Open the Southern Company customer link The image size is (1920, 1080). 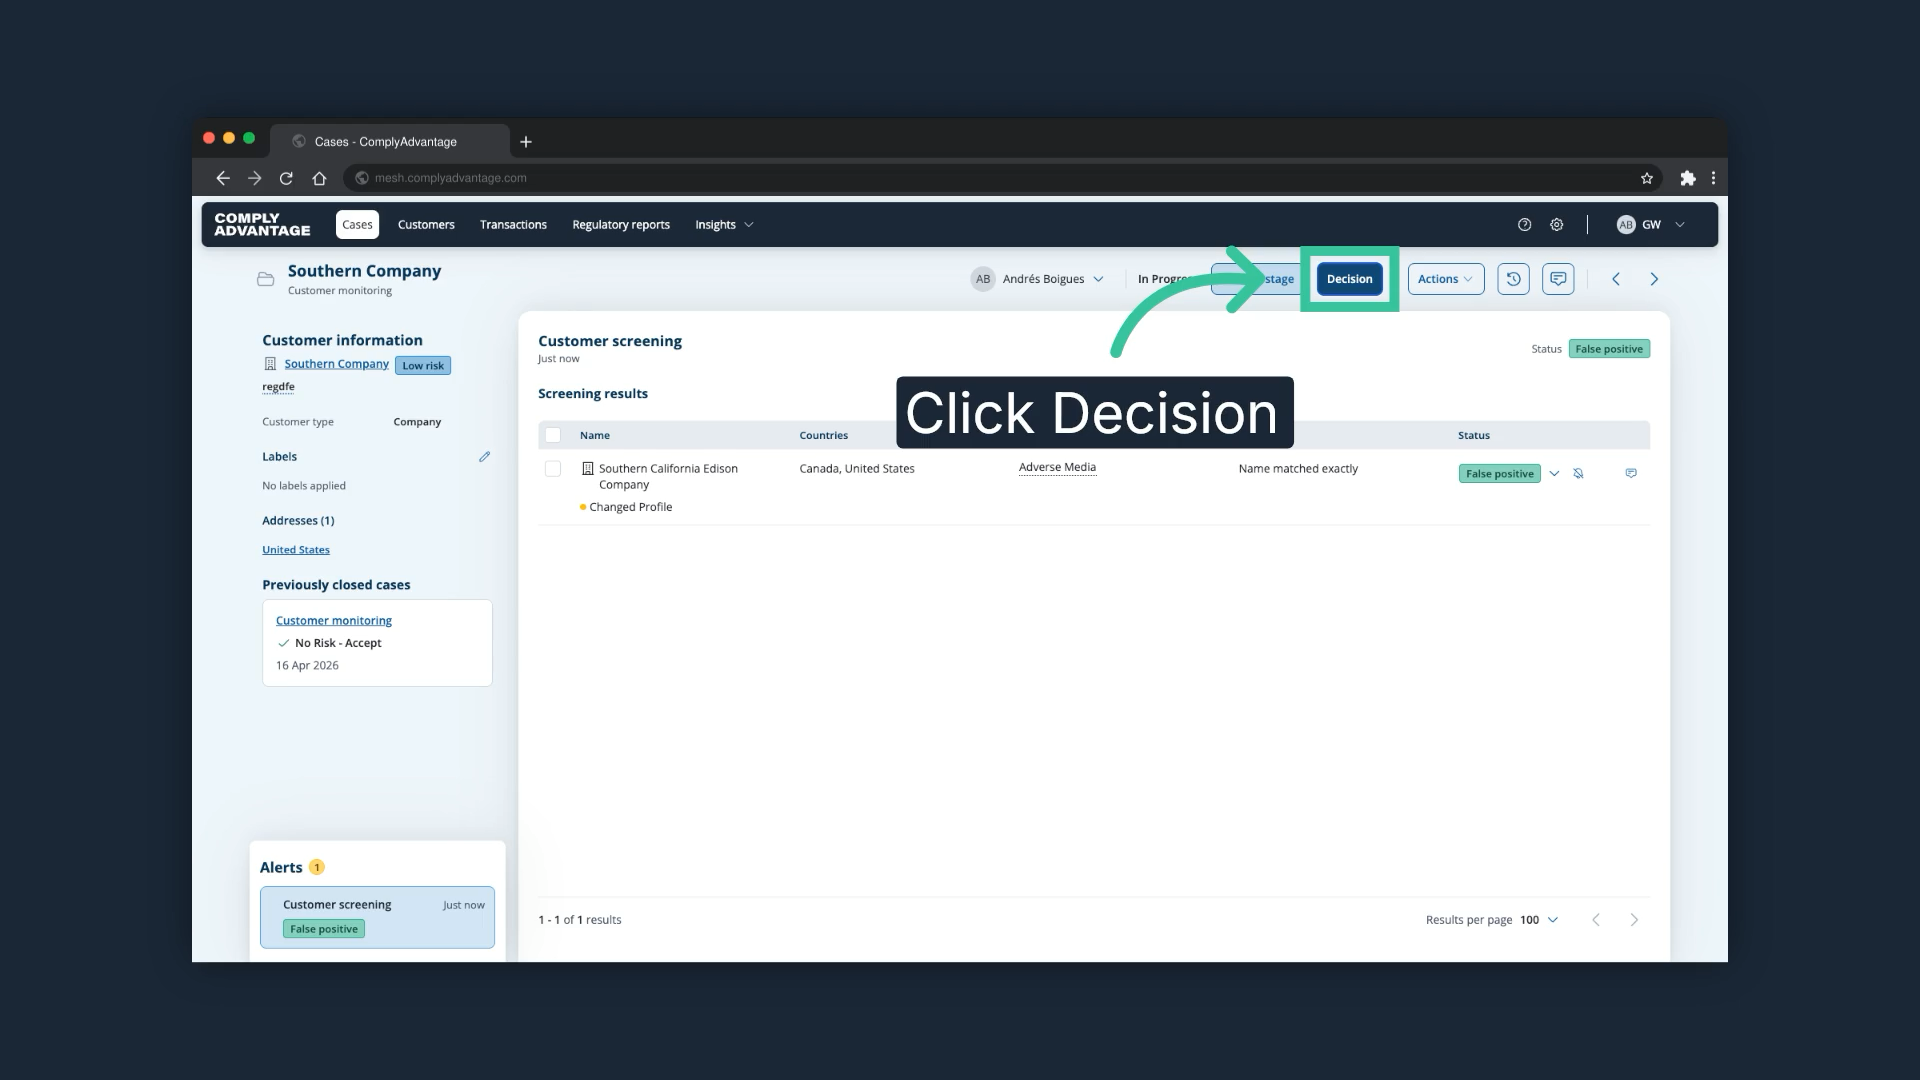pyautogui.click(x=336, y=364)
